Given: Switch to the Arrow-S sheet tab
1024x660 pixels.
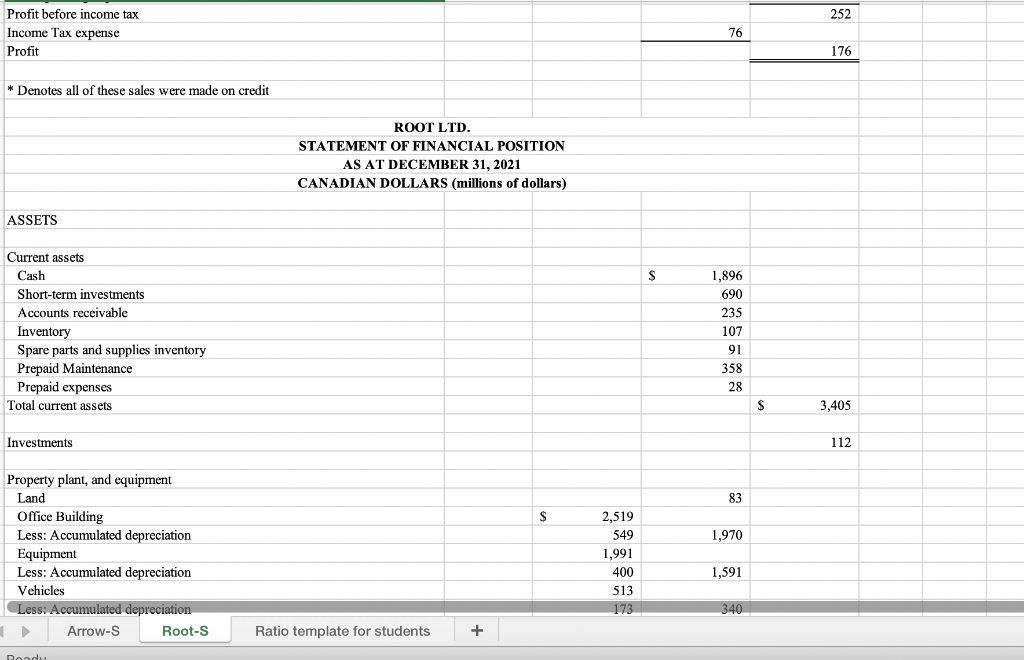Looking at the screenshot, I should pyautogui.click(x=93, y=631).
